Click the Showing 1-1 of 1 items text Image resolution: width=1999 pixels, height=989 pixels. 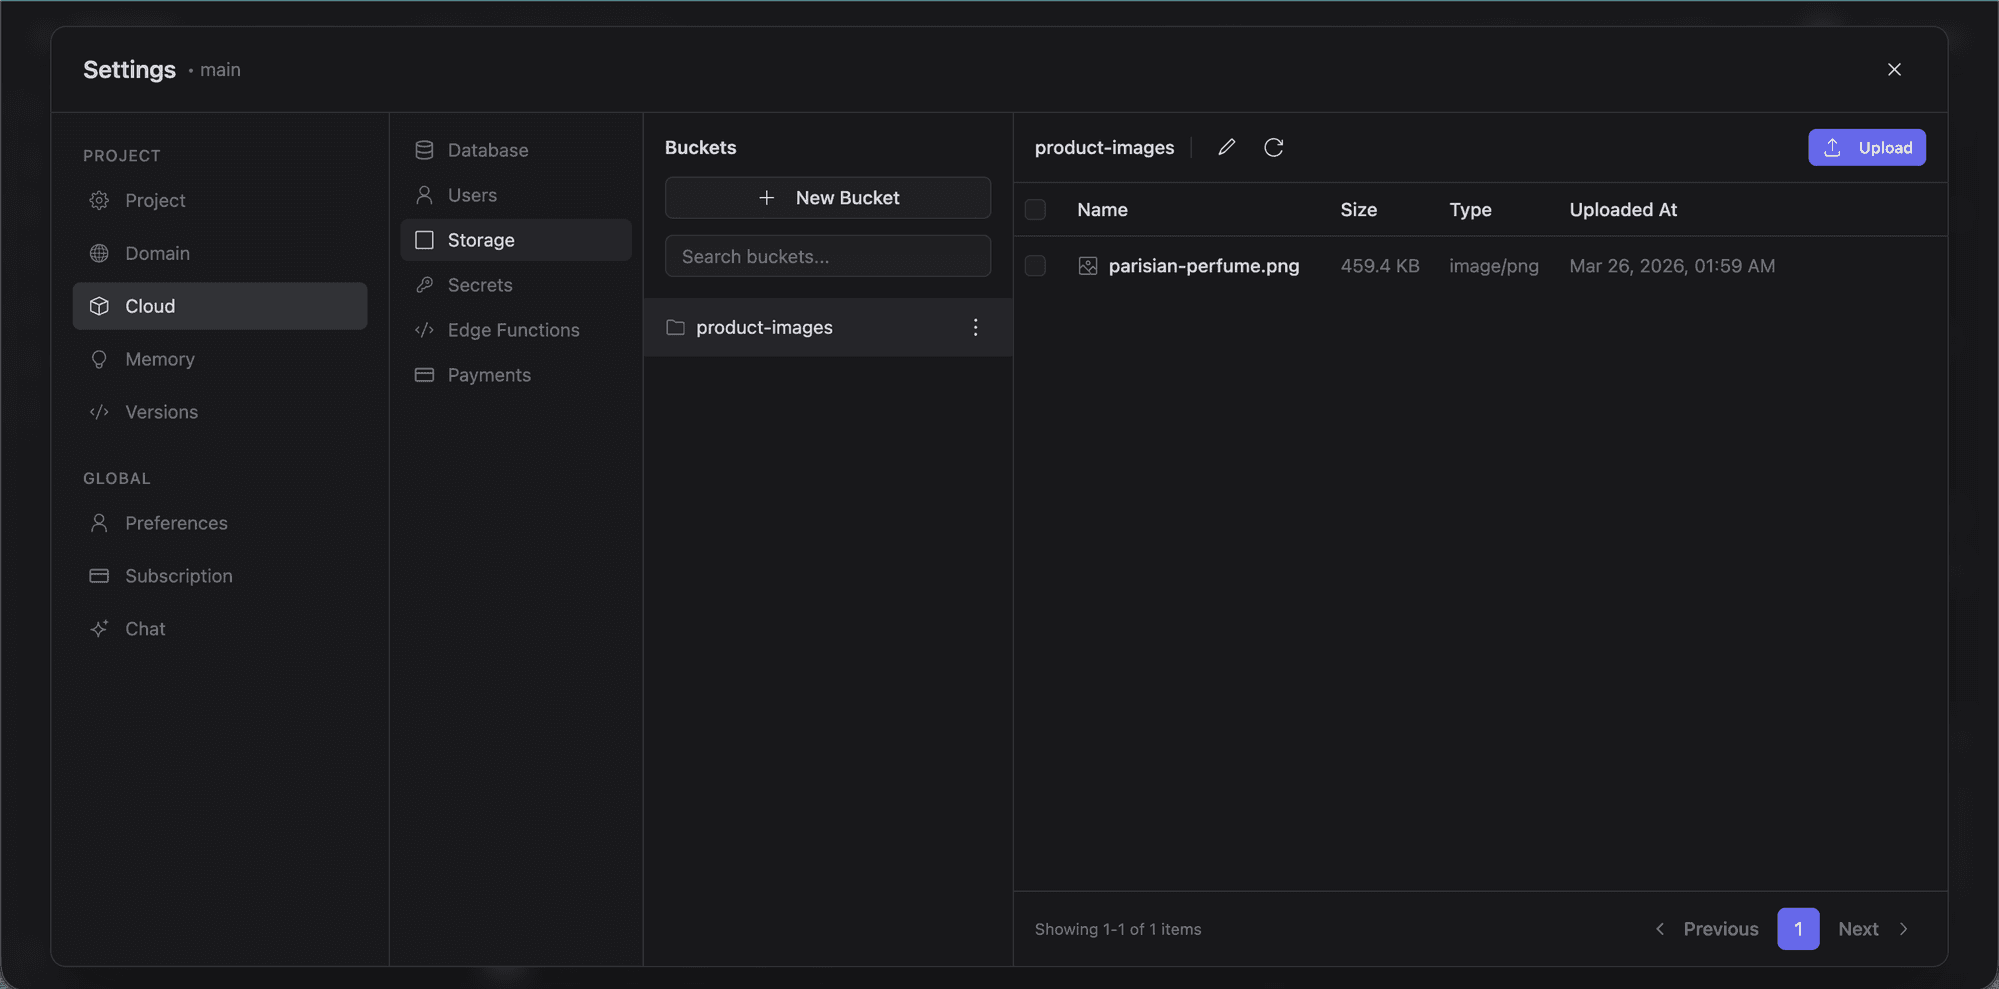1118,929
